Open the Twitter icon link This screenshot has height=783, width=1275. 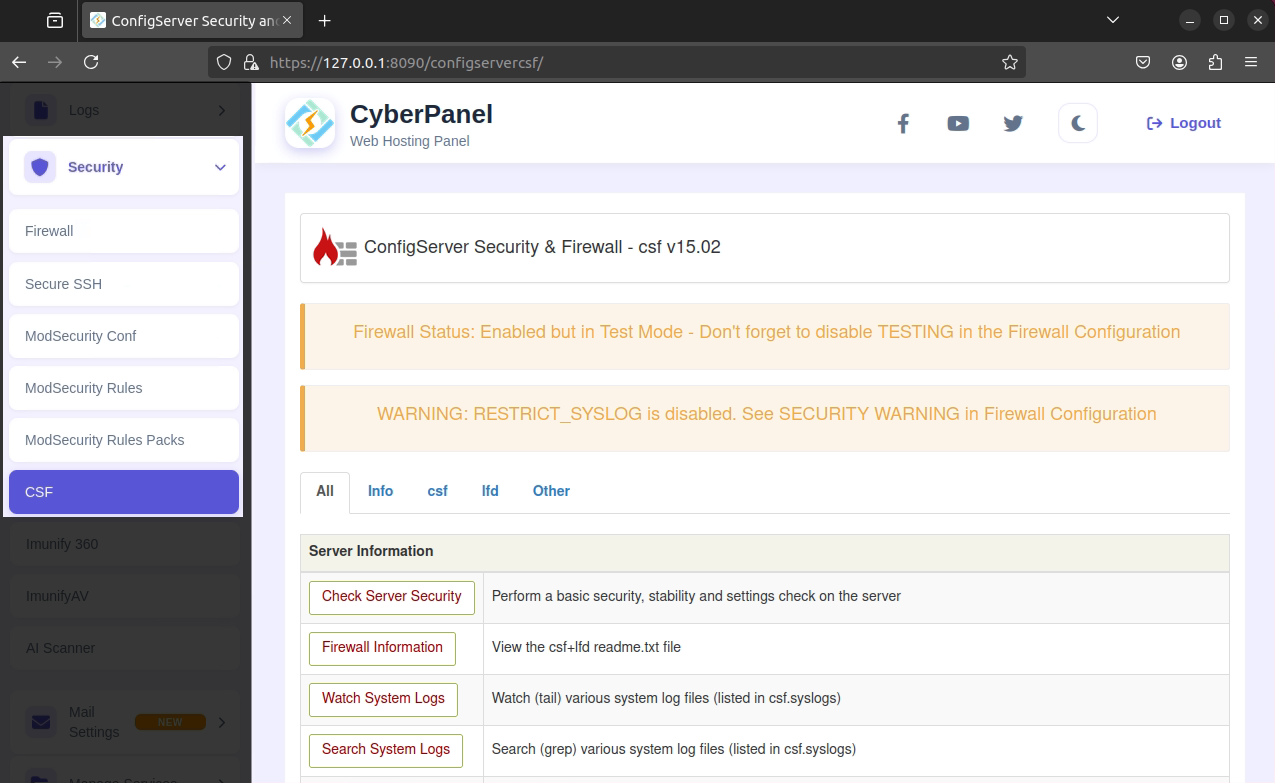pyautogui.click(x=1012, y=124)
